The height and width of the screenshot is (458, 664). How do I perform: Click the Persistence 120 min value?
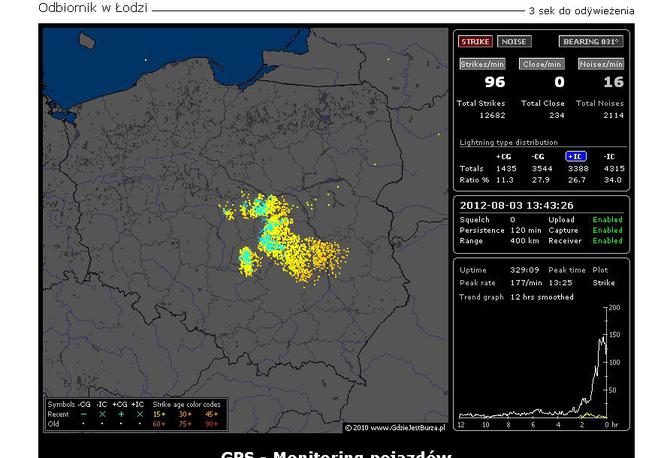(x=526, y=230)
